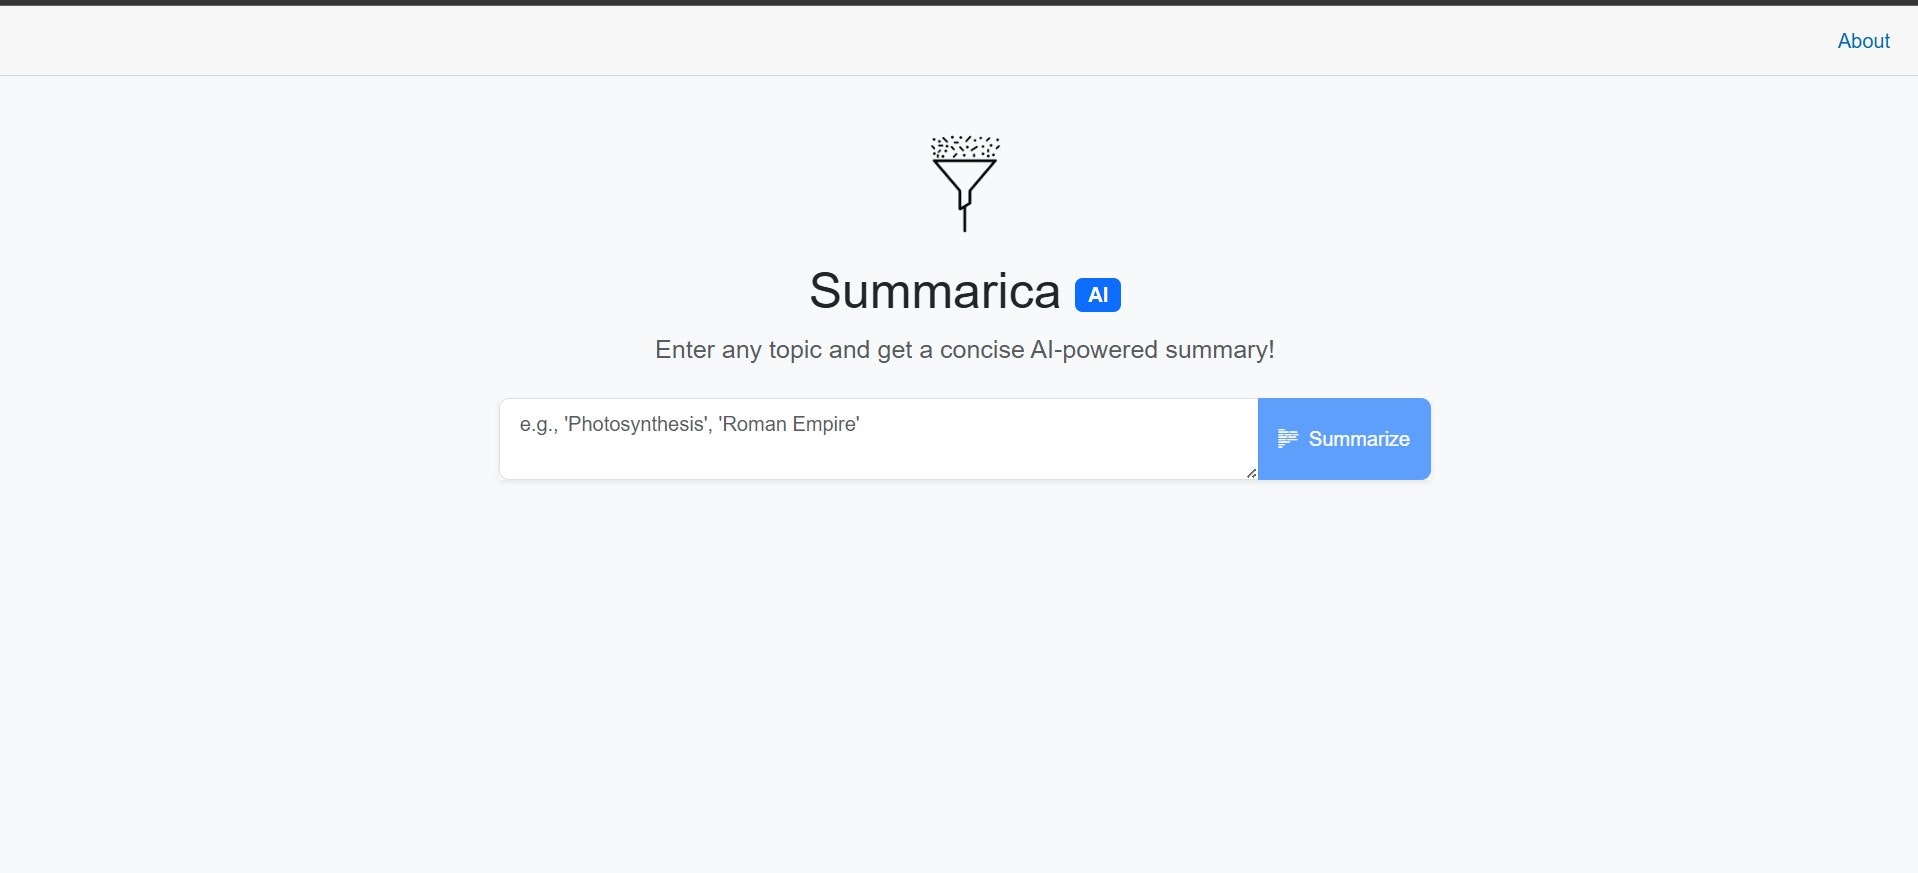This screenshot has width=1918, height=873.
Task: Select the Summarica funnel emblem
Action: [964, 185]
